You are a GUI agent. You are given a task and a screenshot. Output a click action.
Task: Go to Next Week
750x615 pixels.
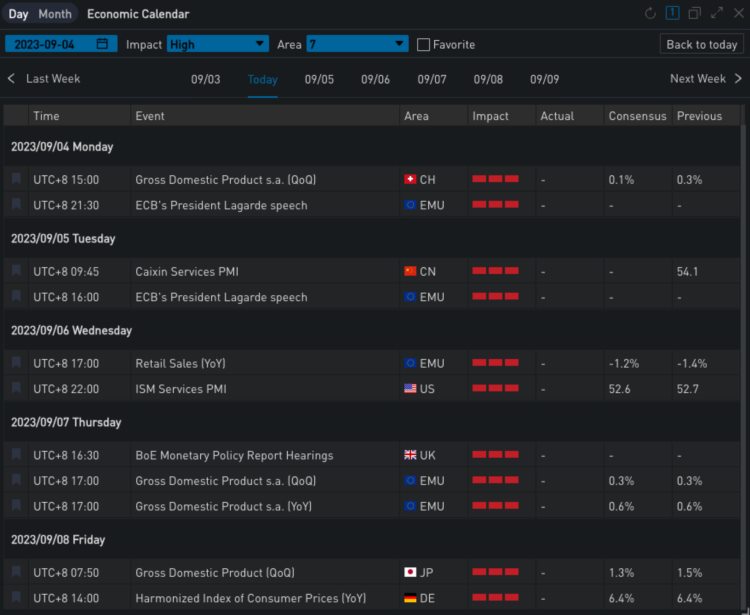click(706, 79)
